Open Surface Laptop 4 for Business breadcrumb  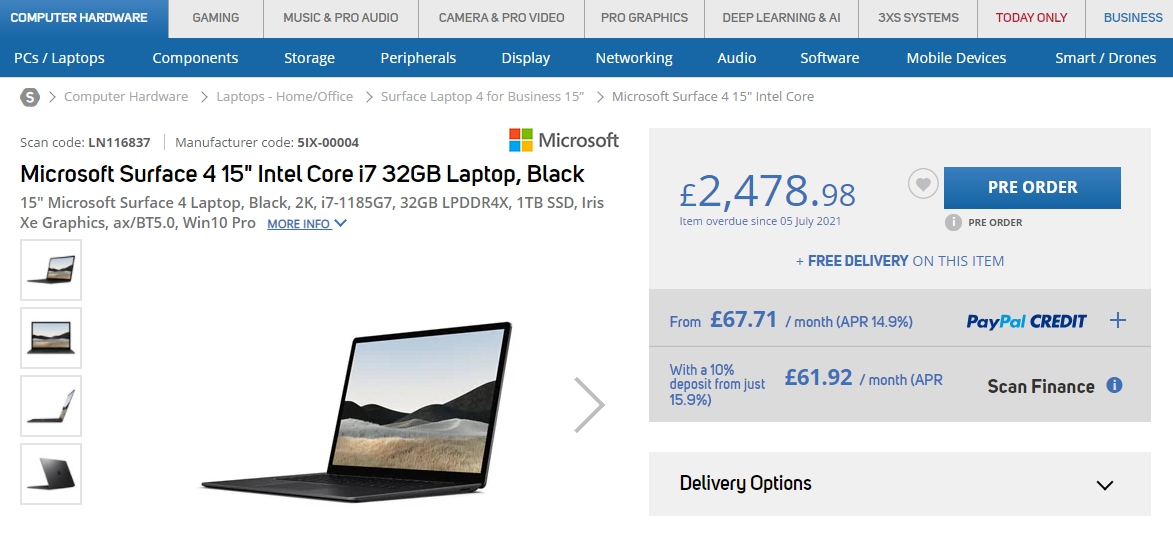tap(483, 97)
